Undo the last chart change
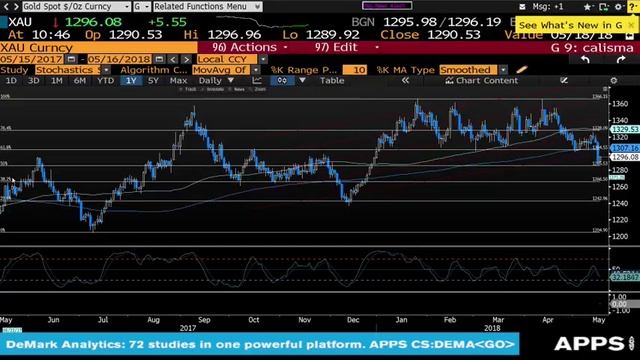The image size is (640, 360). 585,60
